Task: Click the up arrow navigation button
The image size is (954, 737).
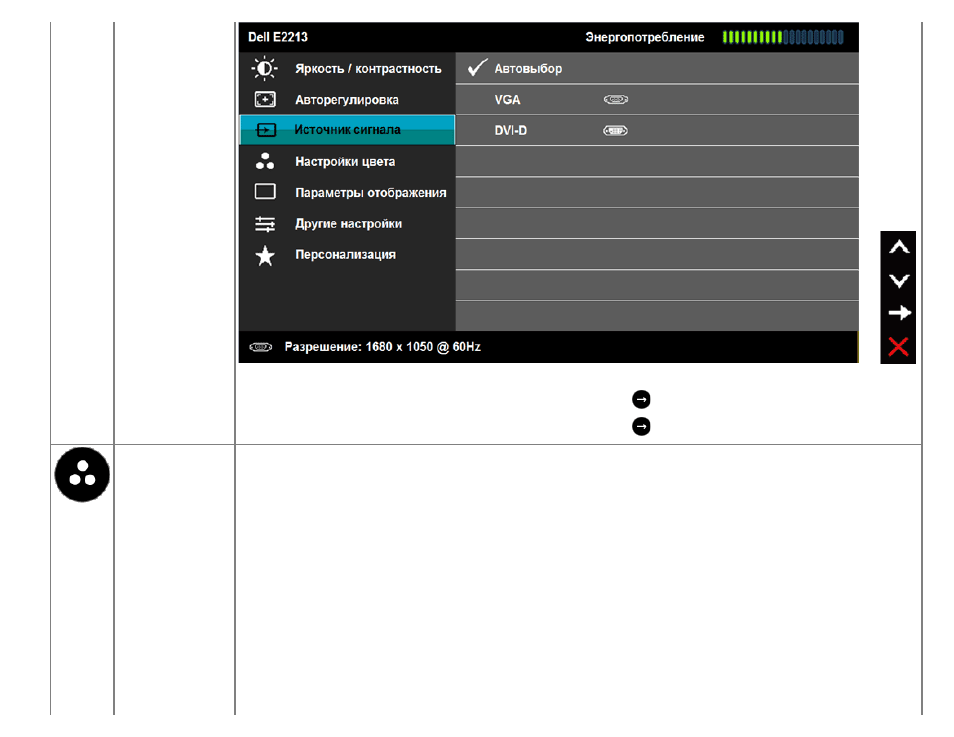Action: click(x=899, y=247)
